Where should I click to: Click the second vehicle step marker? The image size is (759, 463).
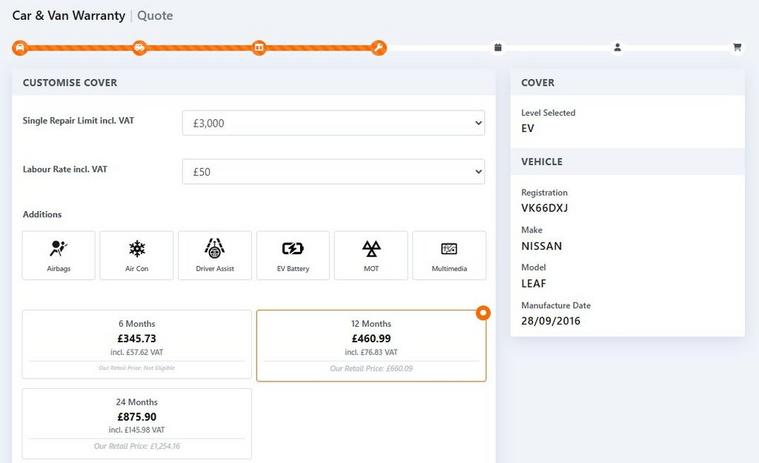pos(139,47)
